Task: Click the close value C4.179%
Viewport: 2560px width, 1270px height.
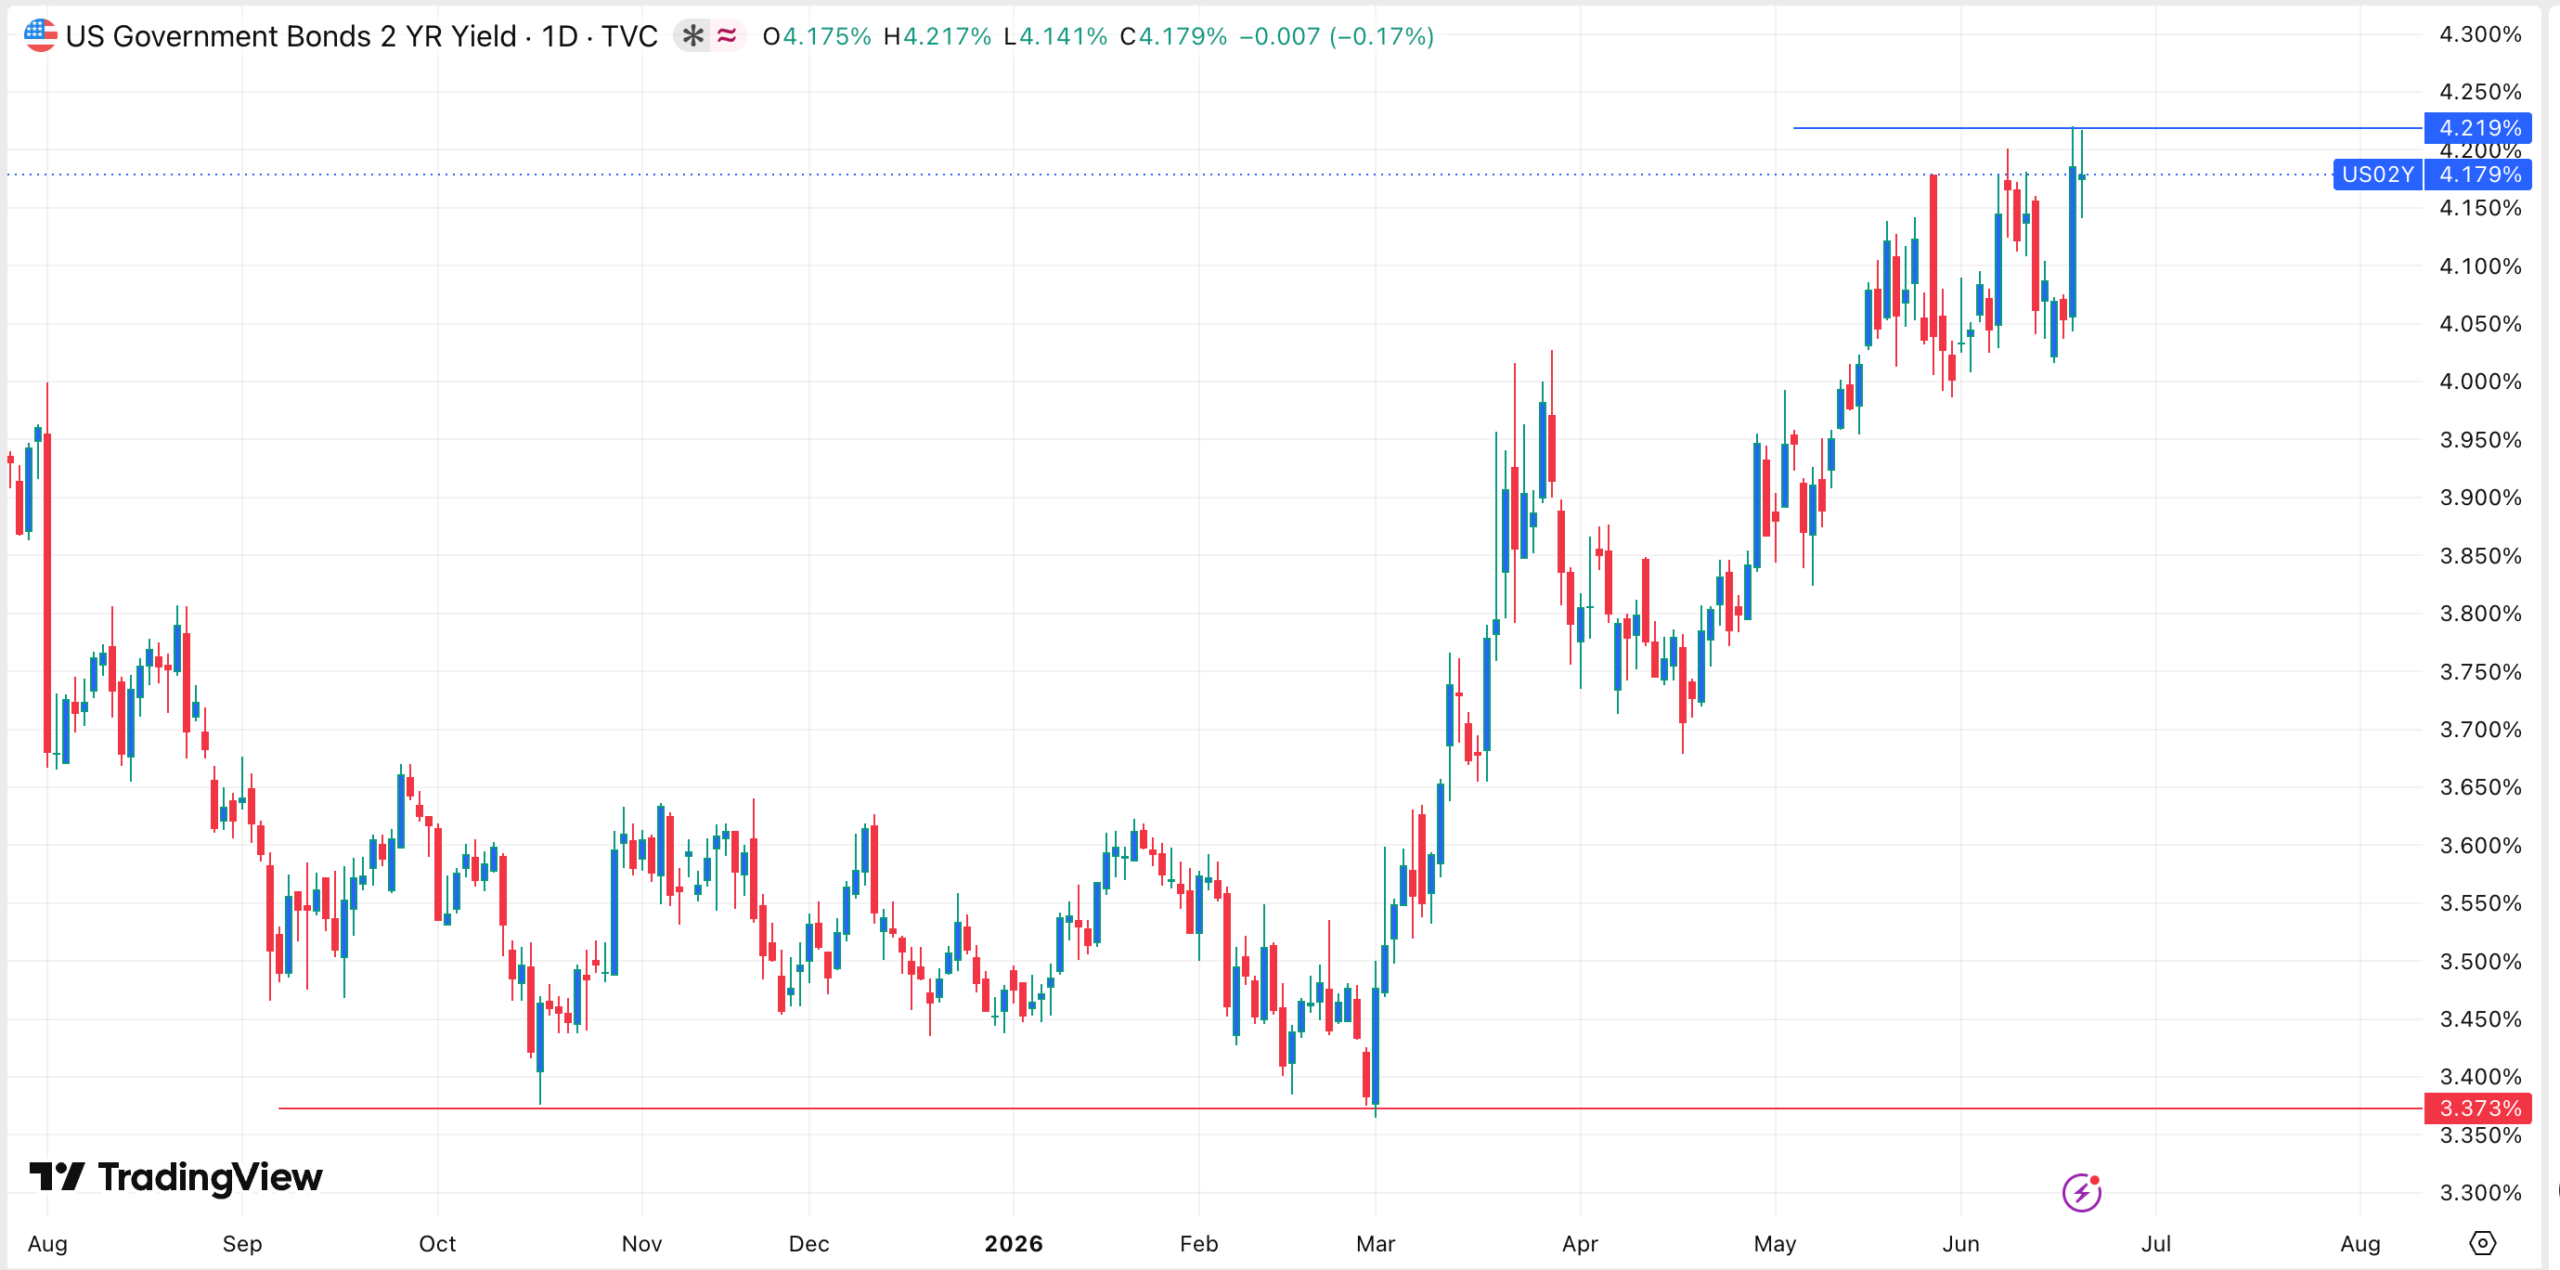Action: coord(1173,36)
